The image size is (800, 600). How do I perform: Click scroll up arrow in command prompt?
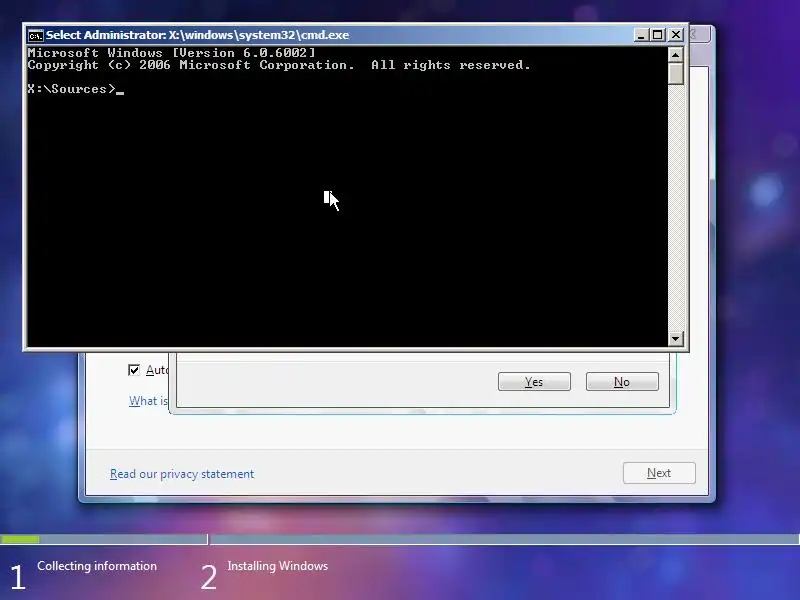click(x=676, y=55)
